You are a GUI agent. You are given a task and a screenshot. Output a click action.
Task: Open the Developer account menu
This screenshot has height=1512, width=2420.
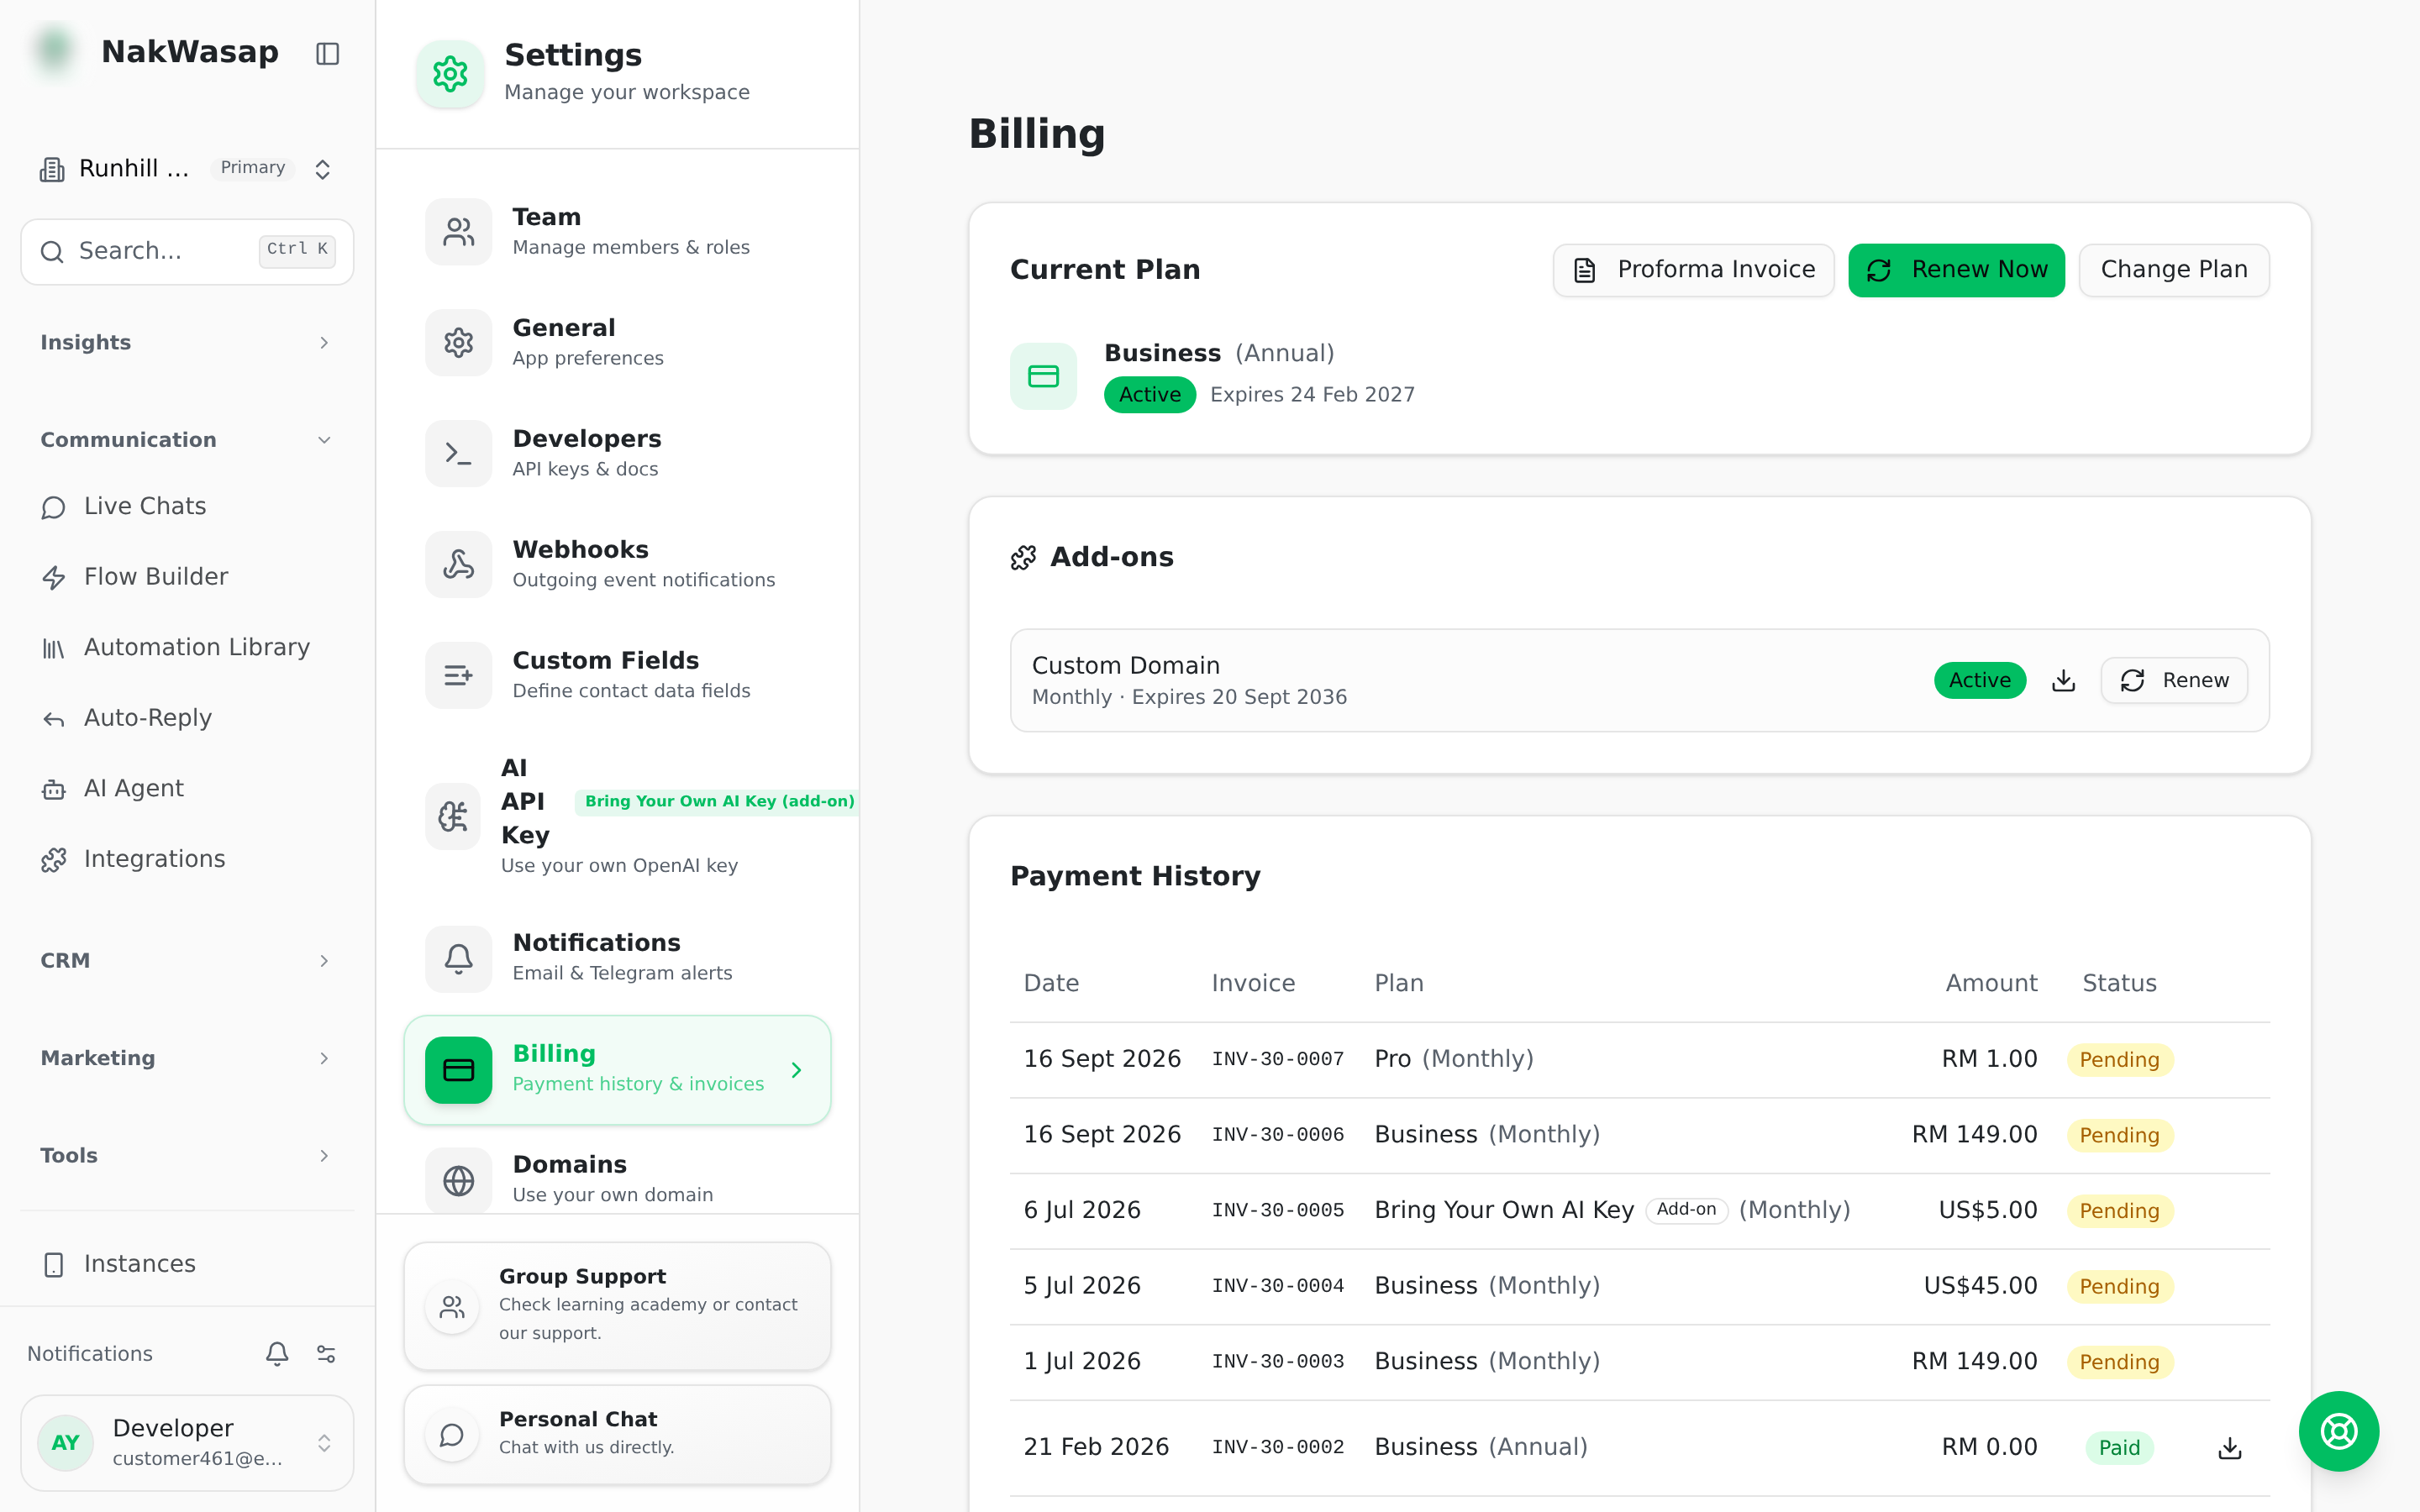pos(187,1442)
